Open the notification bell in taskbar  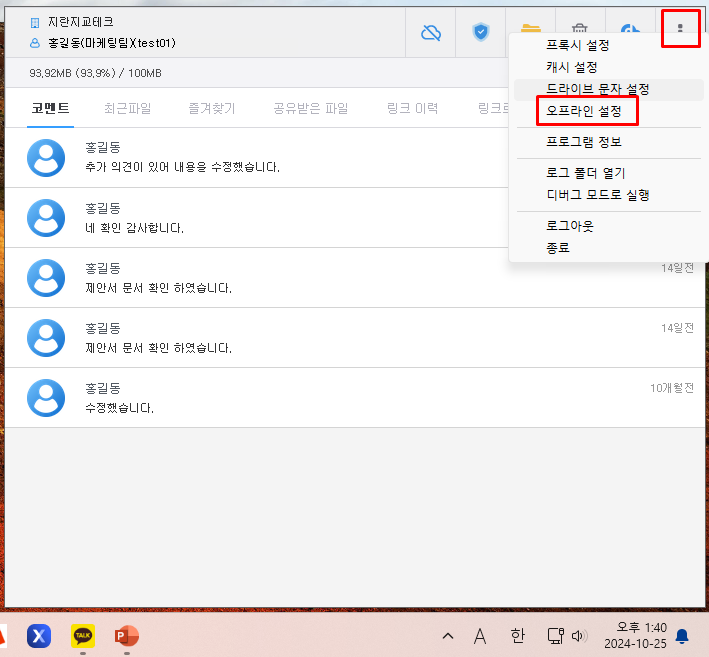coord(682,636)
